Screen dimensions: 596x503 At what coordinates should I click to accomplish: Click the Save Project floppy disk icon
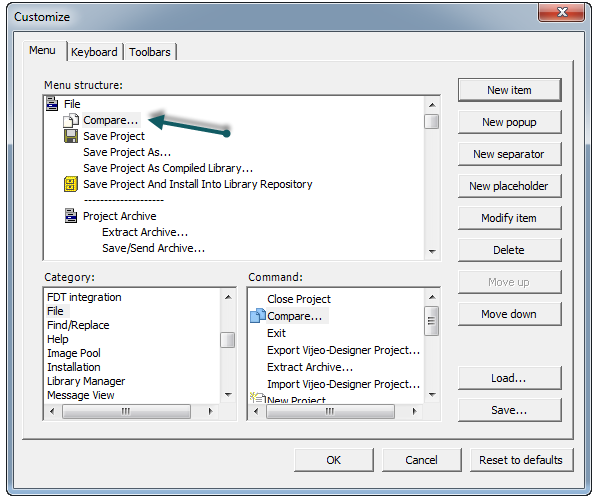[x=71, y=136]
